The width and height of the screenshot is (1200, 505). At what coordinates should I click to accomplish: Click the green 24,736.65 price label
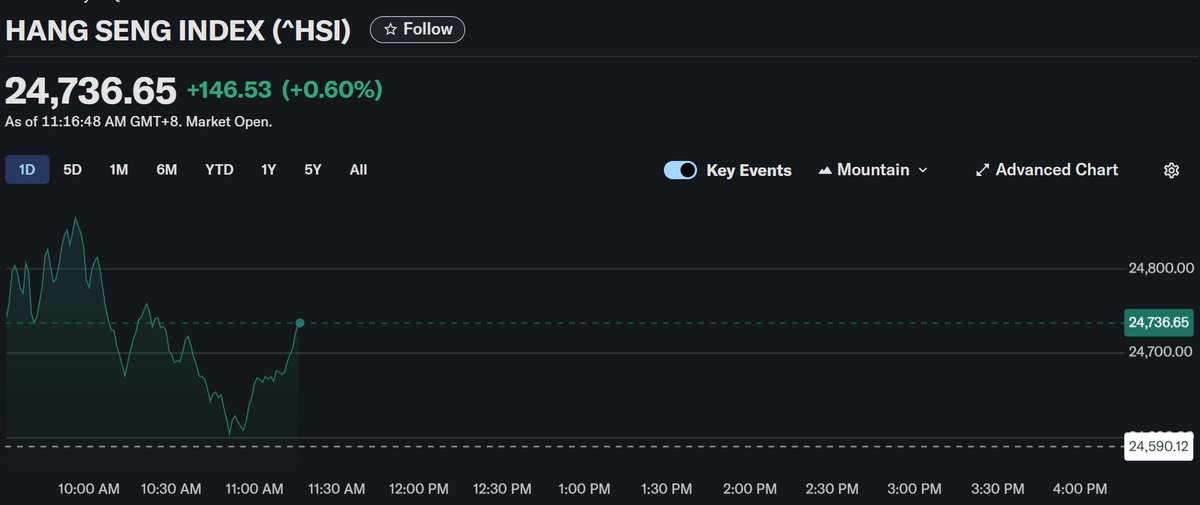coord(1160,323)
